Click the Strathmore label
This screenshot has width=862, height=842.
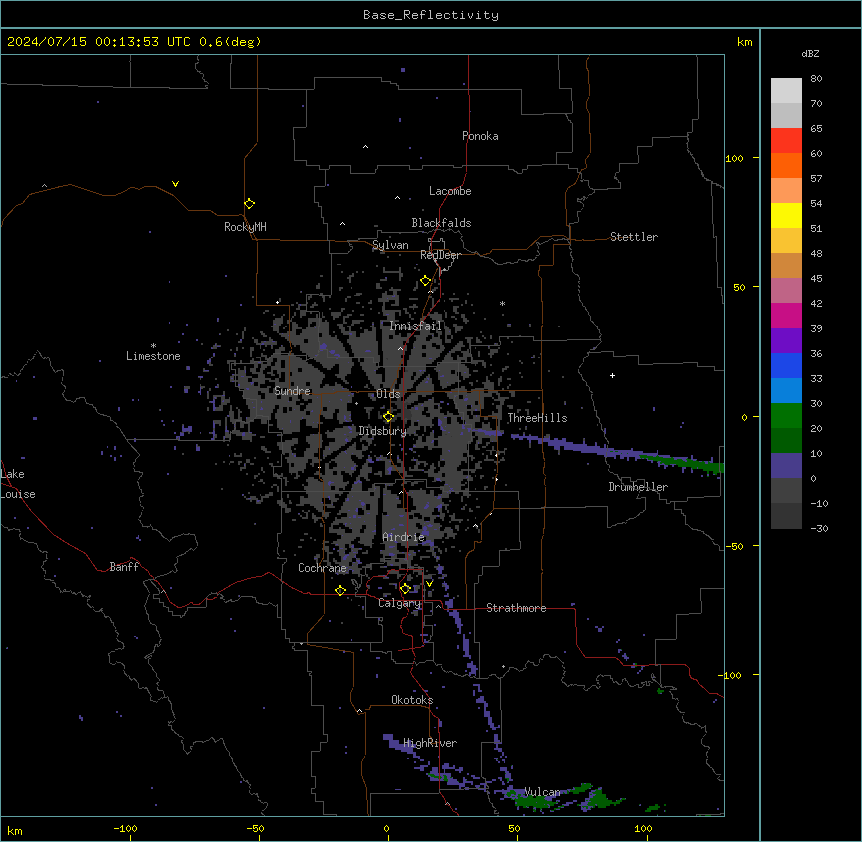pos(516,608)
